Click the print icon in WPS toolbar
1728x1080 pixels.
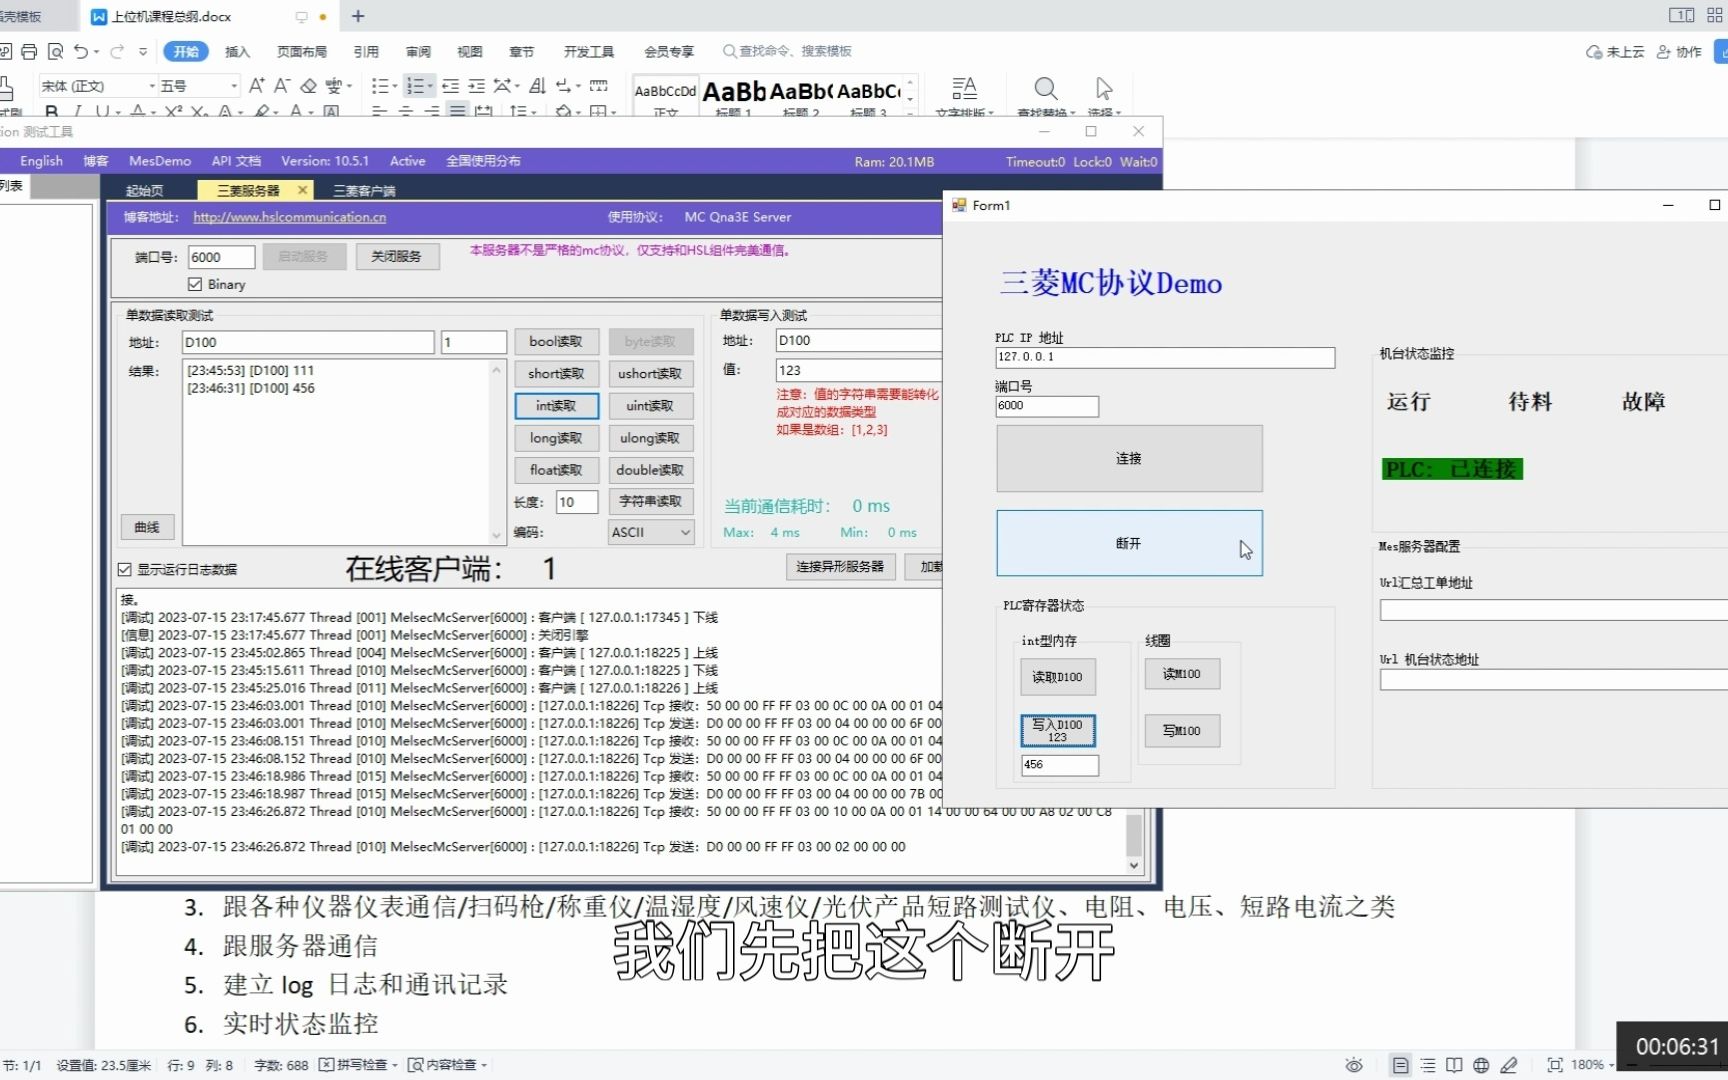[29, 51]
